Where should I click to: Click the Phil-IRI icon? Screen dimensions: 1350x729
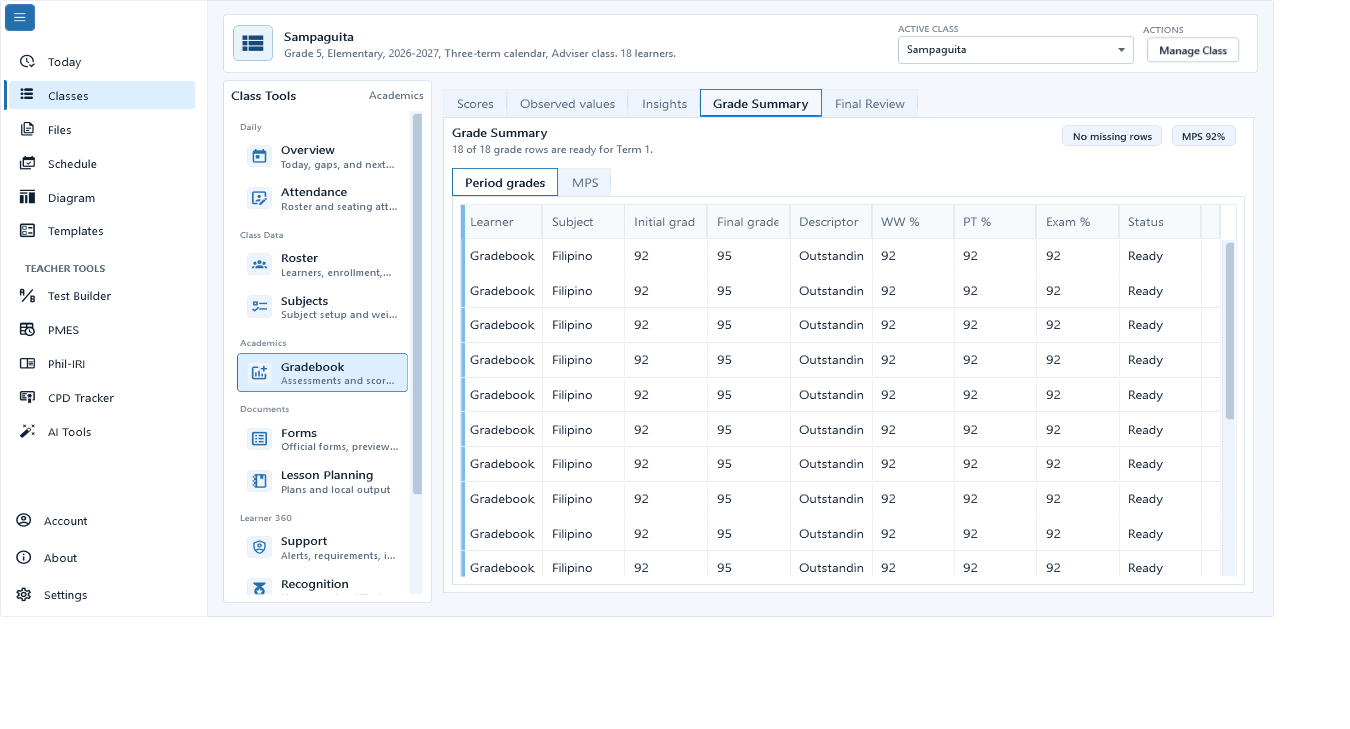pos(27,364)
